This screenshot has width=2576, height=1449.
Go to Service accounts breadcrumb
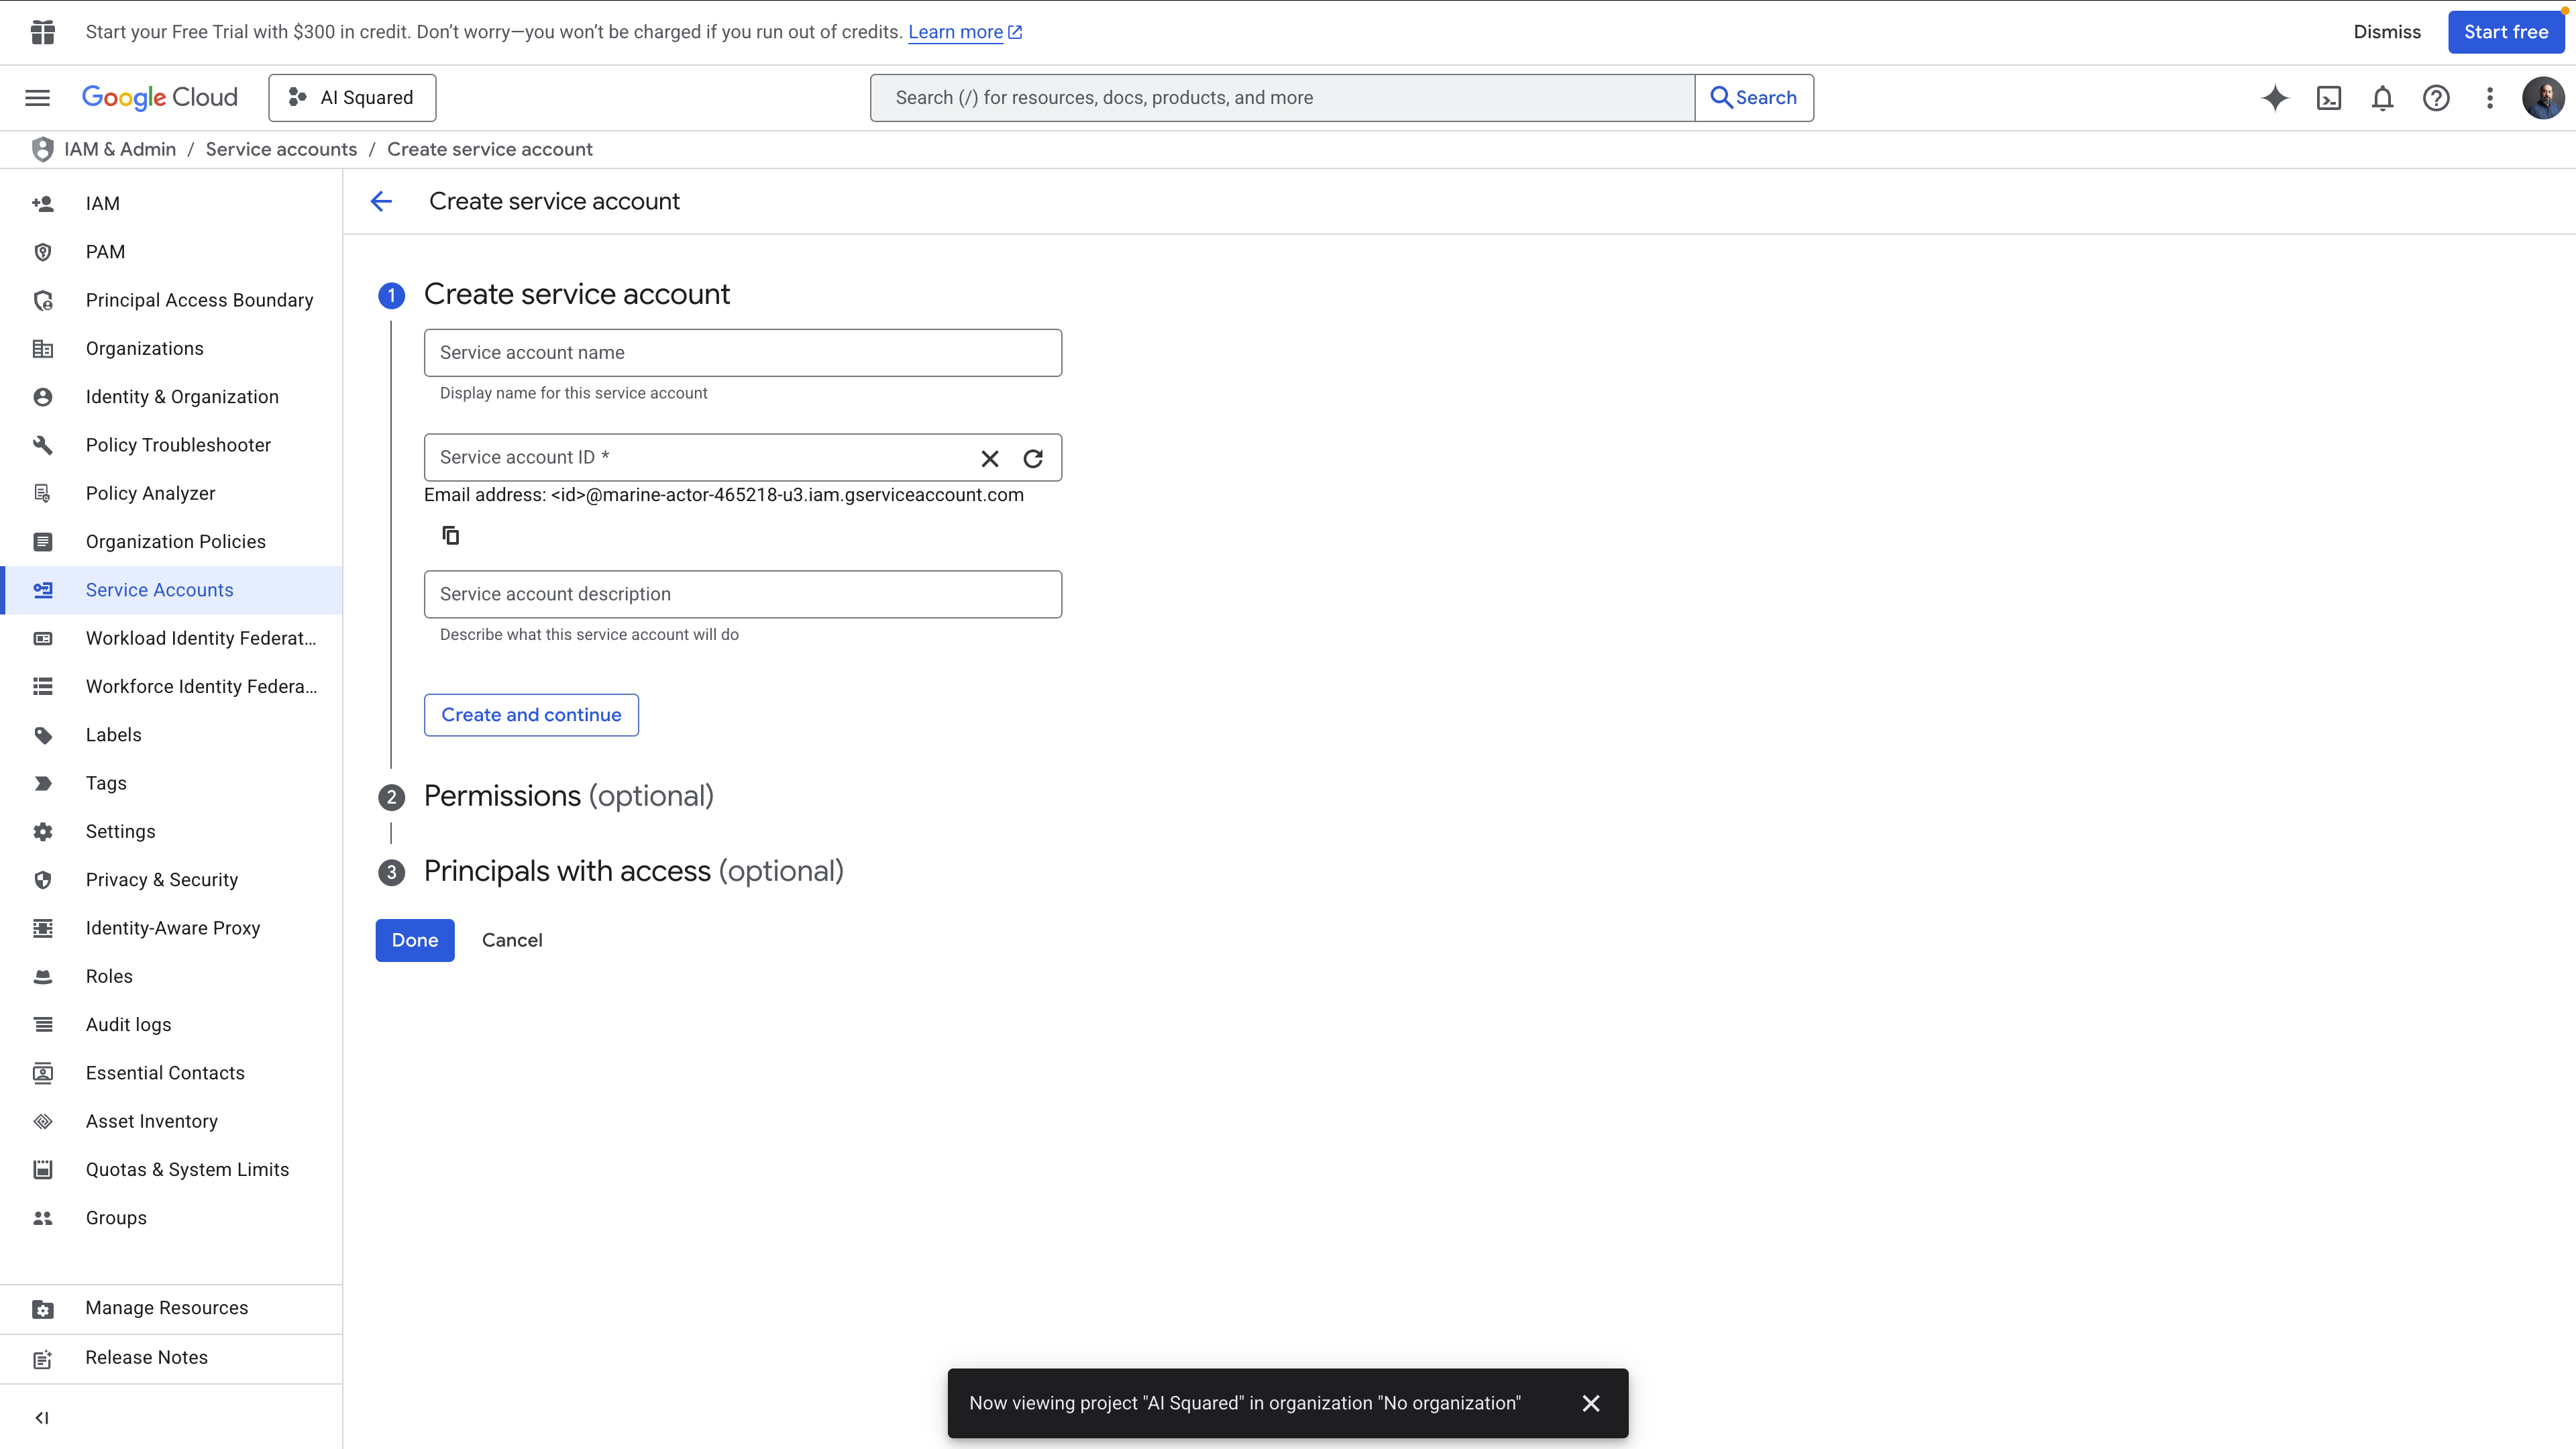281,149
